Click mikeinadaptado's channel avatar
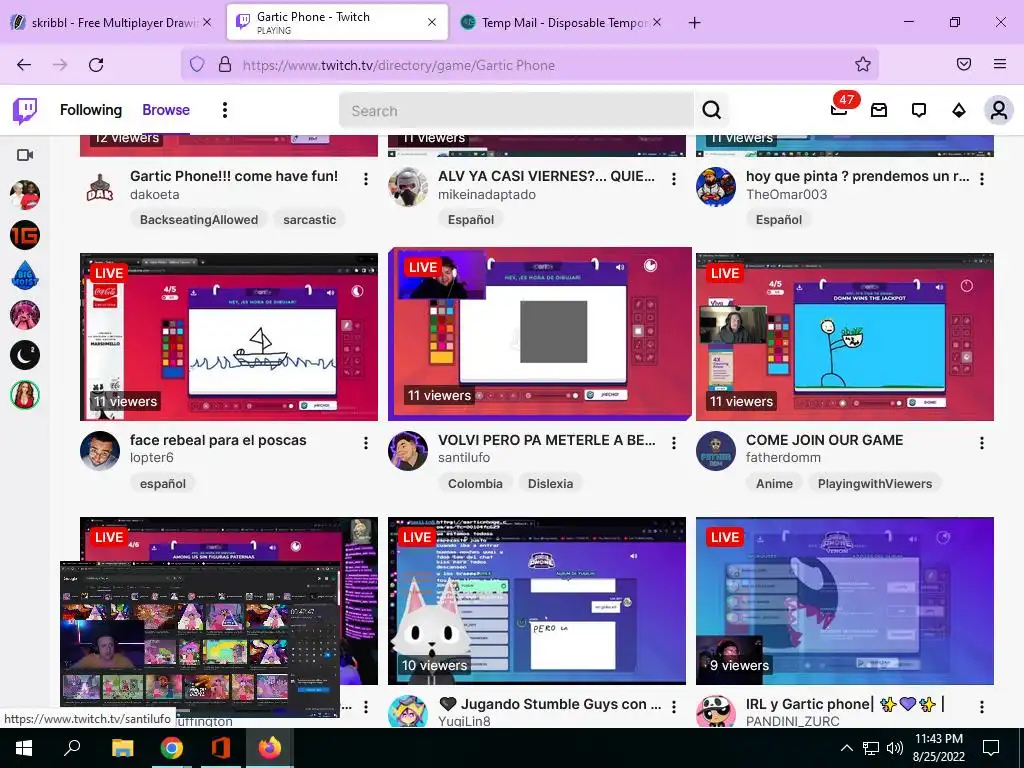The image size is (1024, 768). 408,187
